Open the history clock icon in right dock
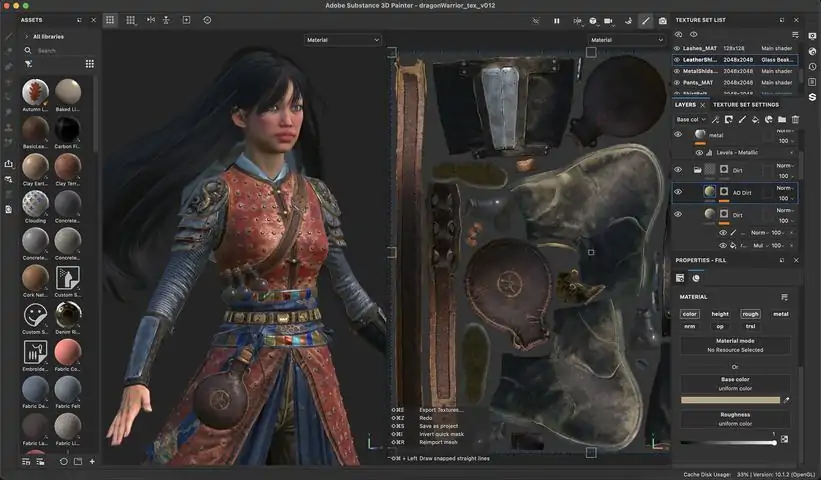Viewport: 821px width, 480px height. click(x=812, y=66)
